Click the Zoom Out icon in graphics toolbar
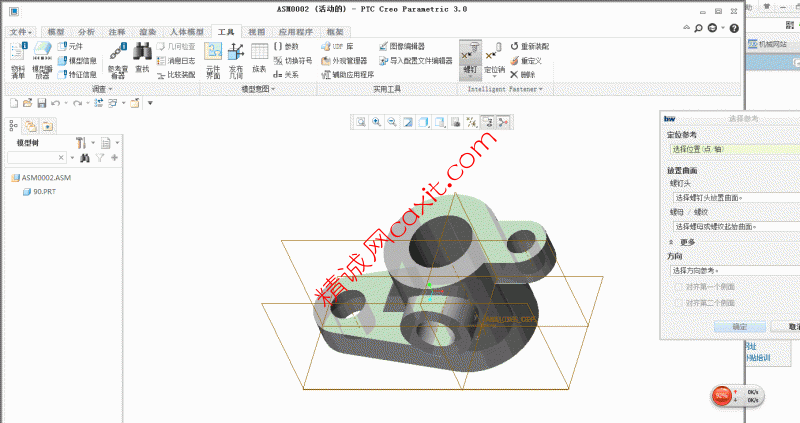The image size is (800, 423). [392, 122]
